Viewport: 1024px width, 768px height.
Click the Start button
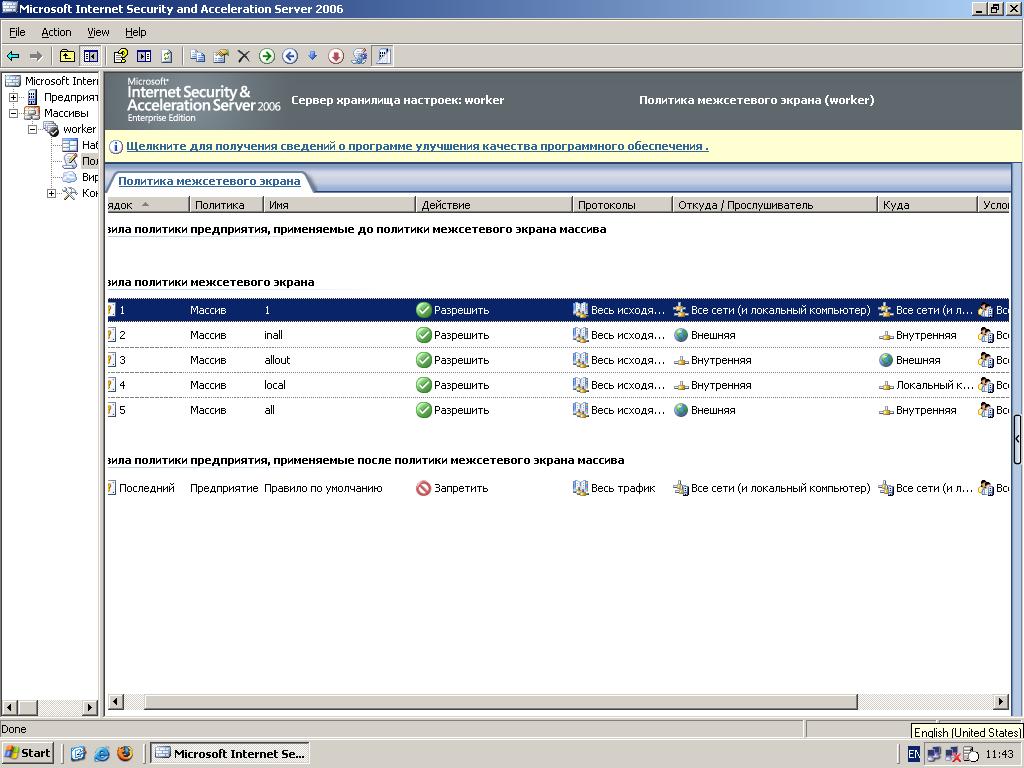[x=27, y=753]
